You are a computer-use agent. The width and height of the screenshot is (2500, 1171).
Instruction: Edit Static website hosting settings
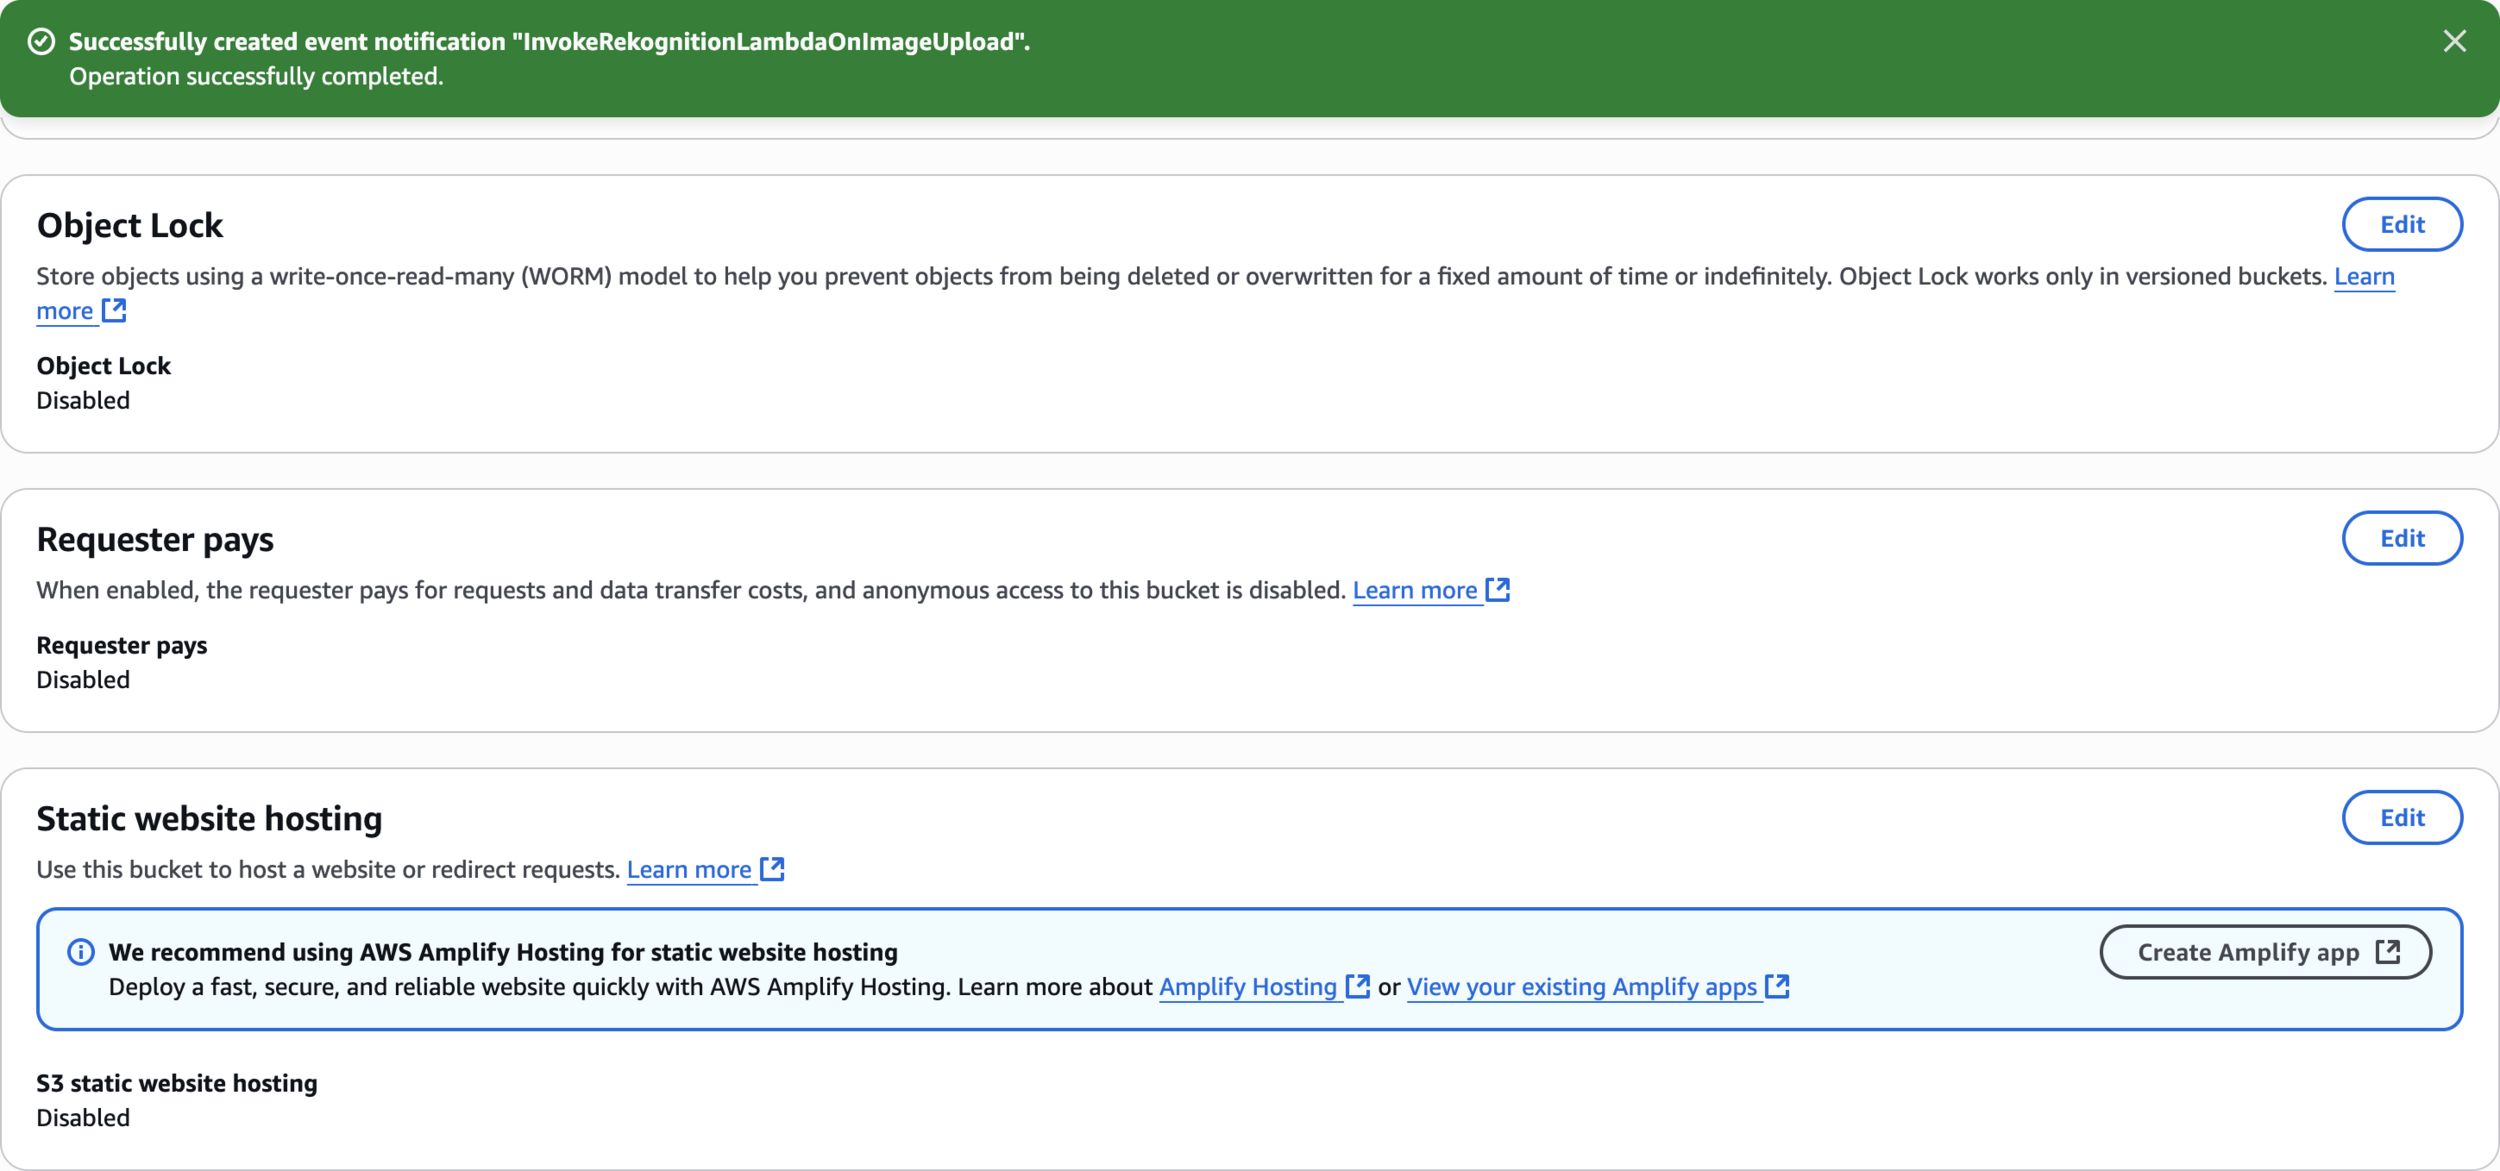click(x=2401, y=817)
